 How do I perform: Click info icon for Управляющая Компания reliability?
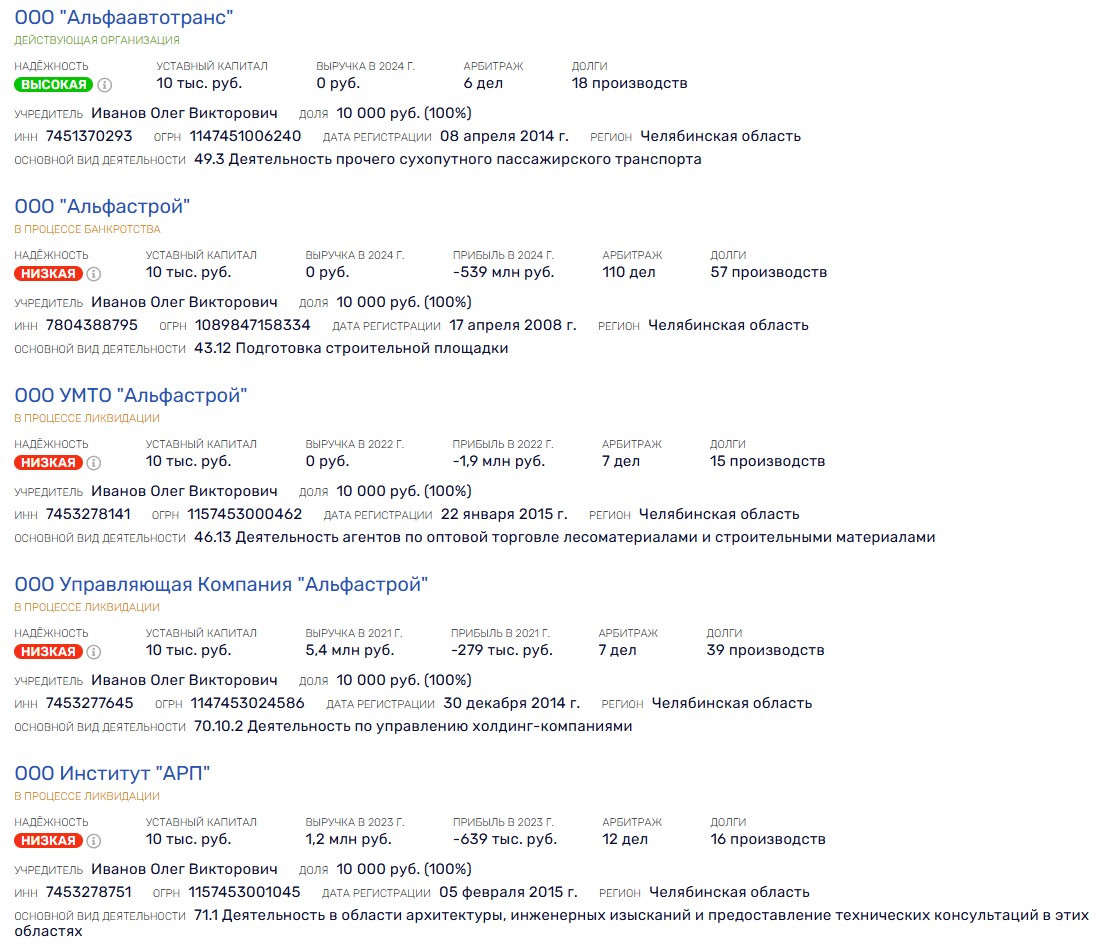coord(94,652)
